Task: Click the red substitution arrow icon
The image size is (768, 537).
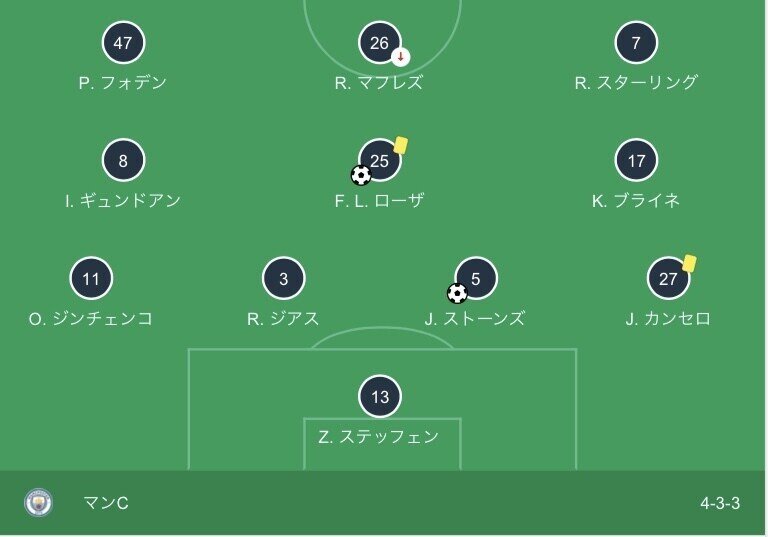Action: click(401, 56)
